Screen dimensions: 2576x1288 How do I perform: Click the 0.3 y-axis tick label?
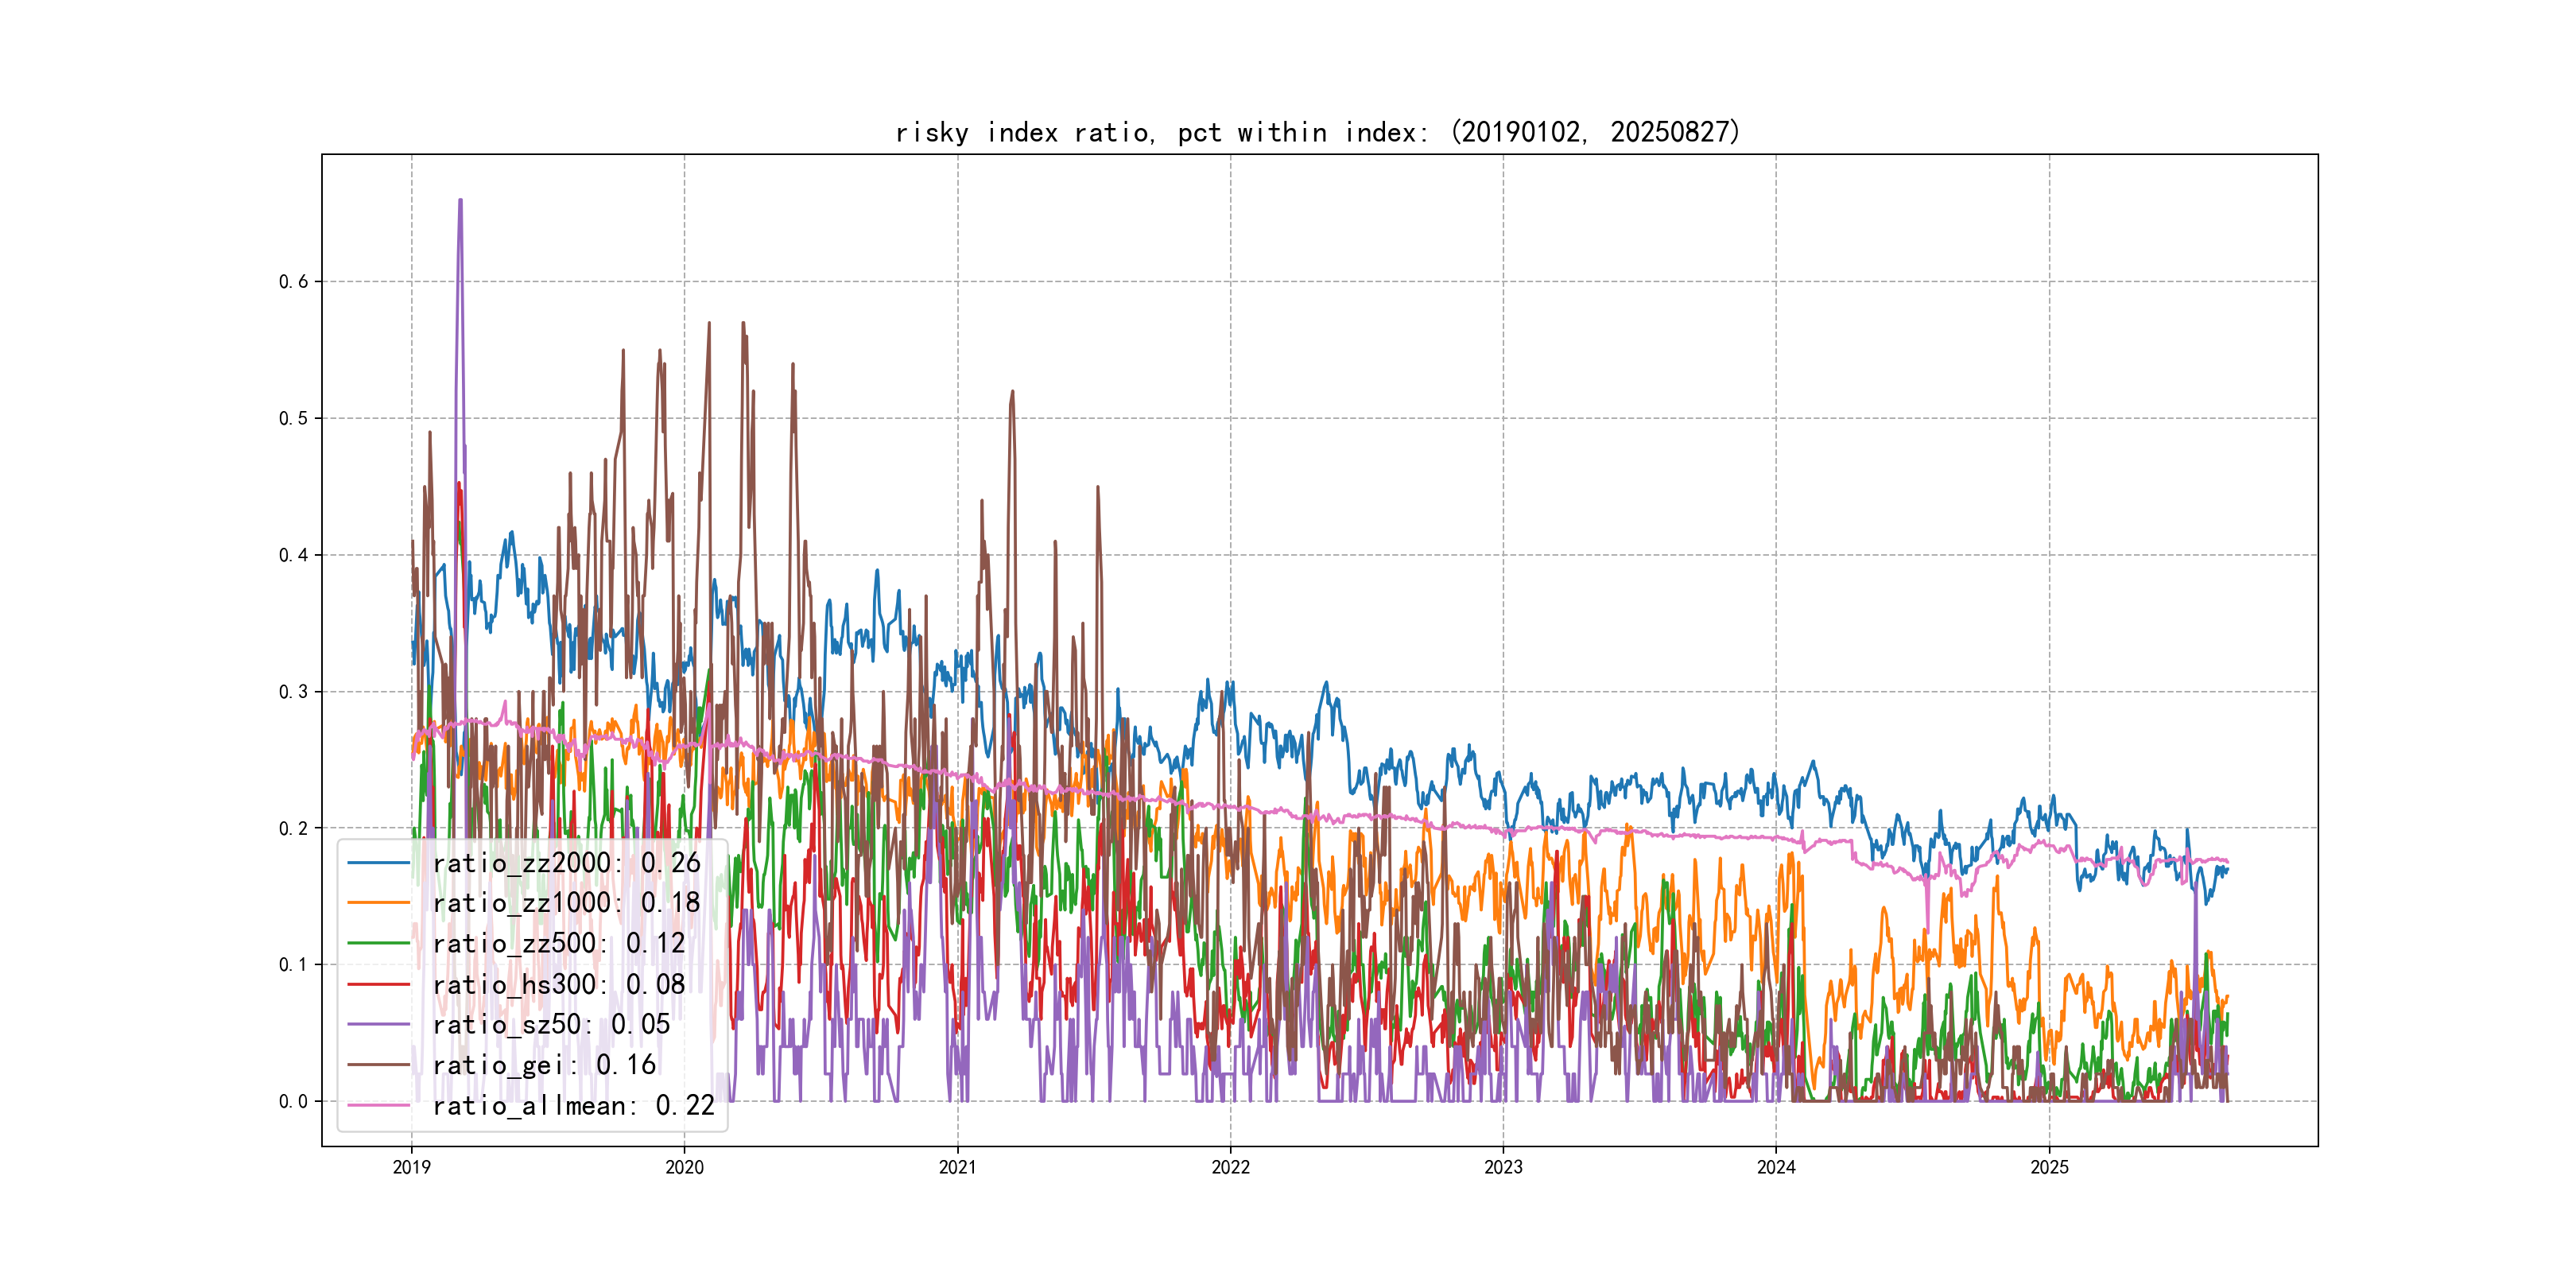[293, 692]
